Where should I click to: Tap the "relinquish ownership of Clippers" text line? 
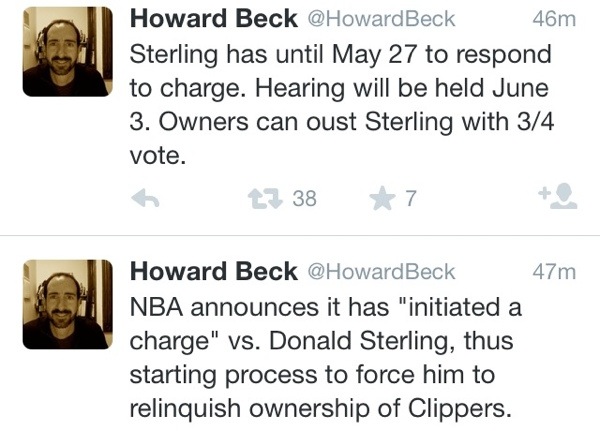pyautogui.click(x=321, y=409)
